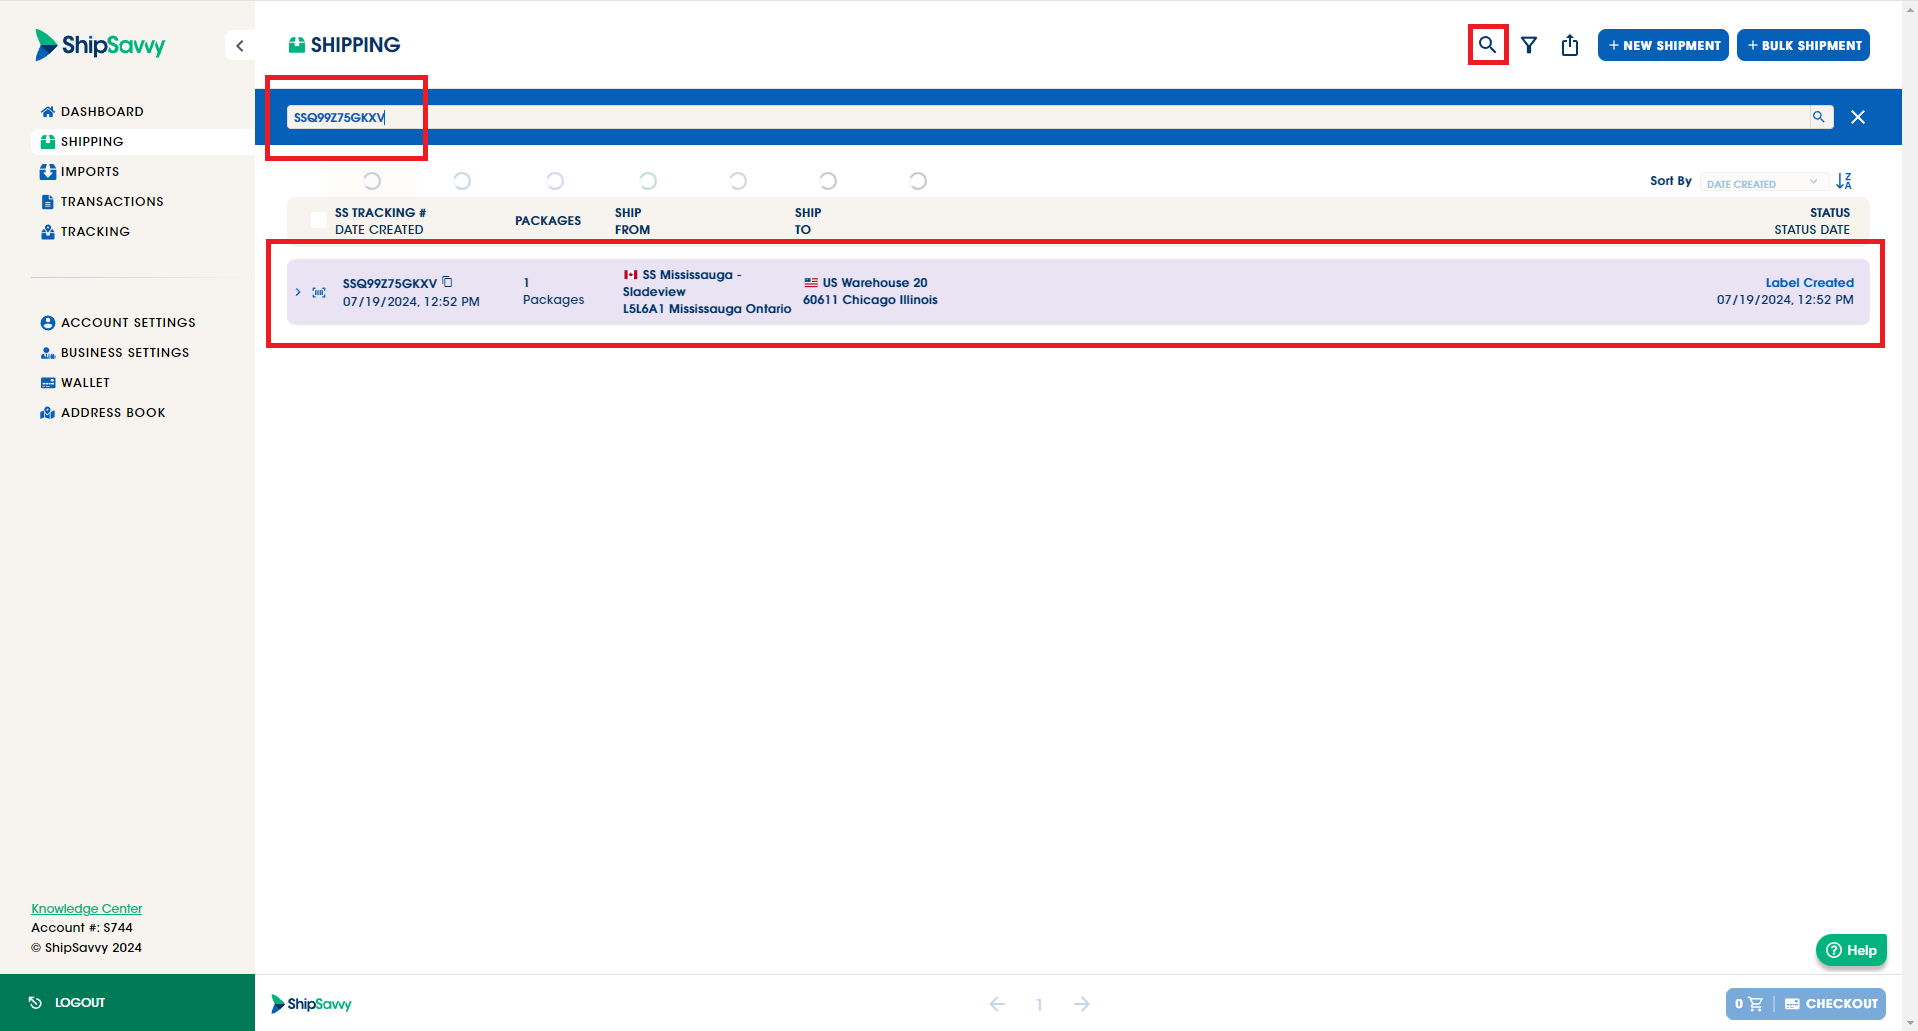Toggle sort order Z-A icon
1918x1031 pixels.
coord(1844,181)
